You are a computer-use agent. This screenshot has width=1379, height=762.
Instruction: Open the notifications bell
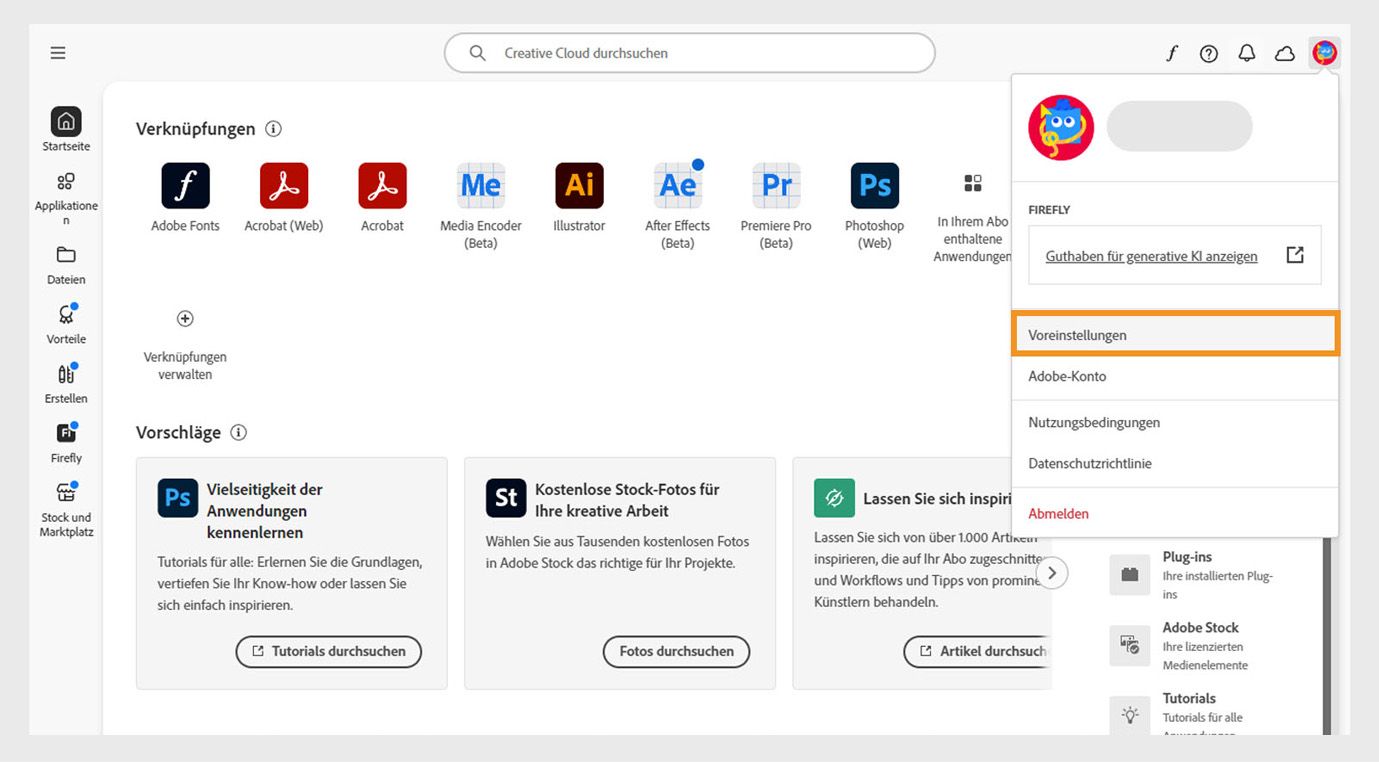tap(1247, 53)
